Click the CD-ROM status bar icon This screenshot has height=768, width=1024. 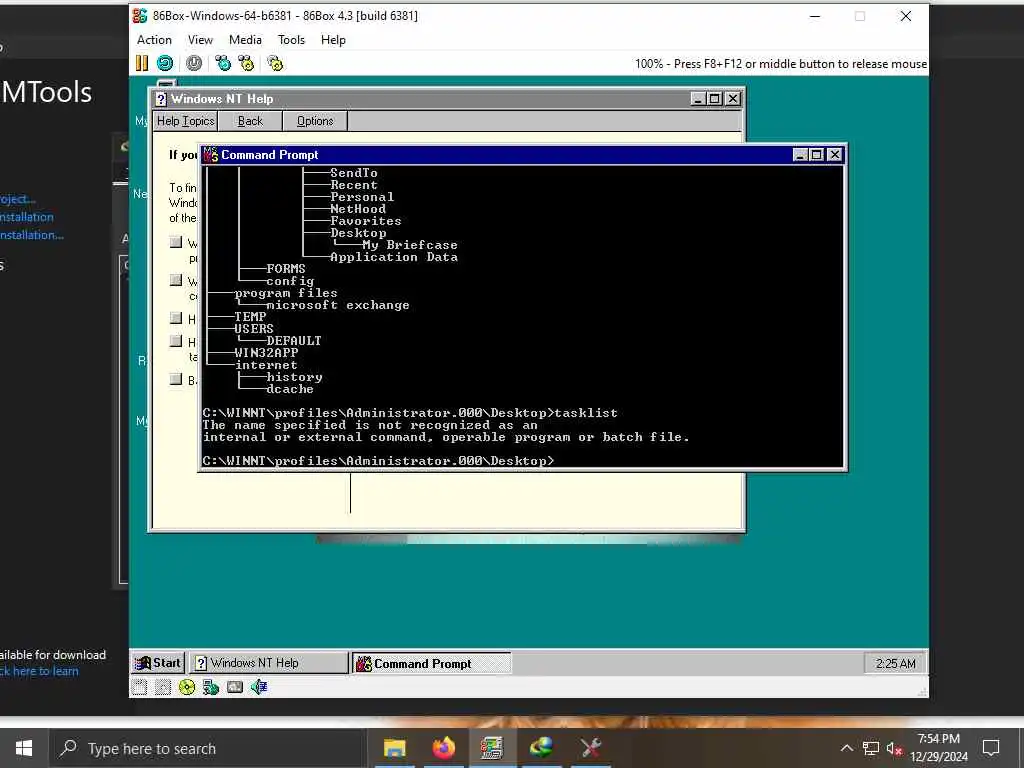pyautogui.click(x=187, y=687)
